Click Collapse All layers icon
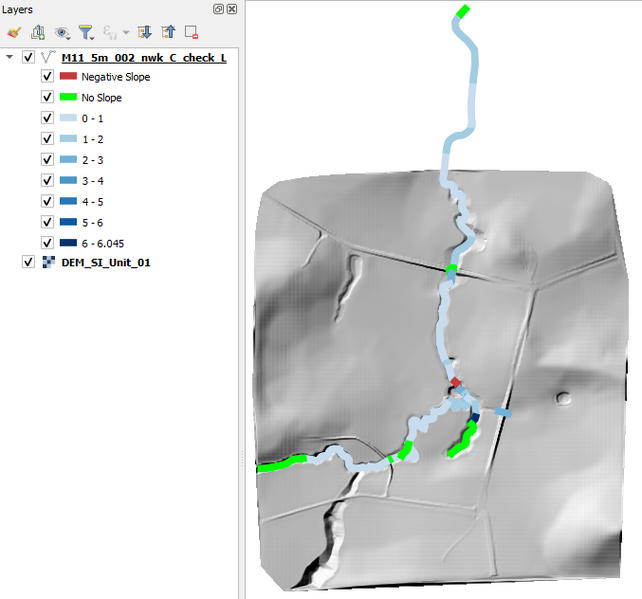Viewport: 642px width, 599px height. pos(168,32)
